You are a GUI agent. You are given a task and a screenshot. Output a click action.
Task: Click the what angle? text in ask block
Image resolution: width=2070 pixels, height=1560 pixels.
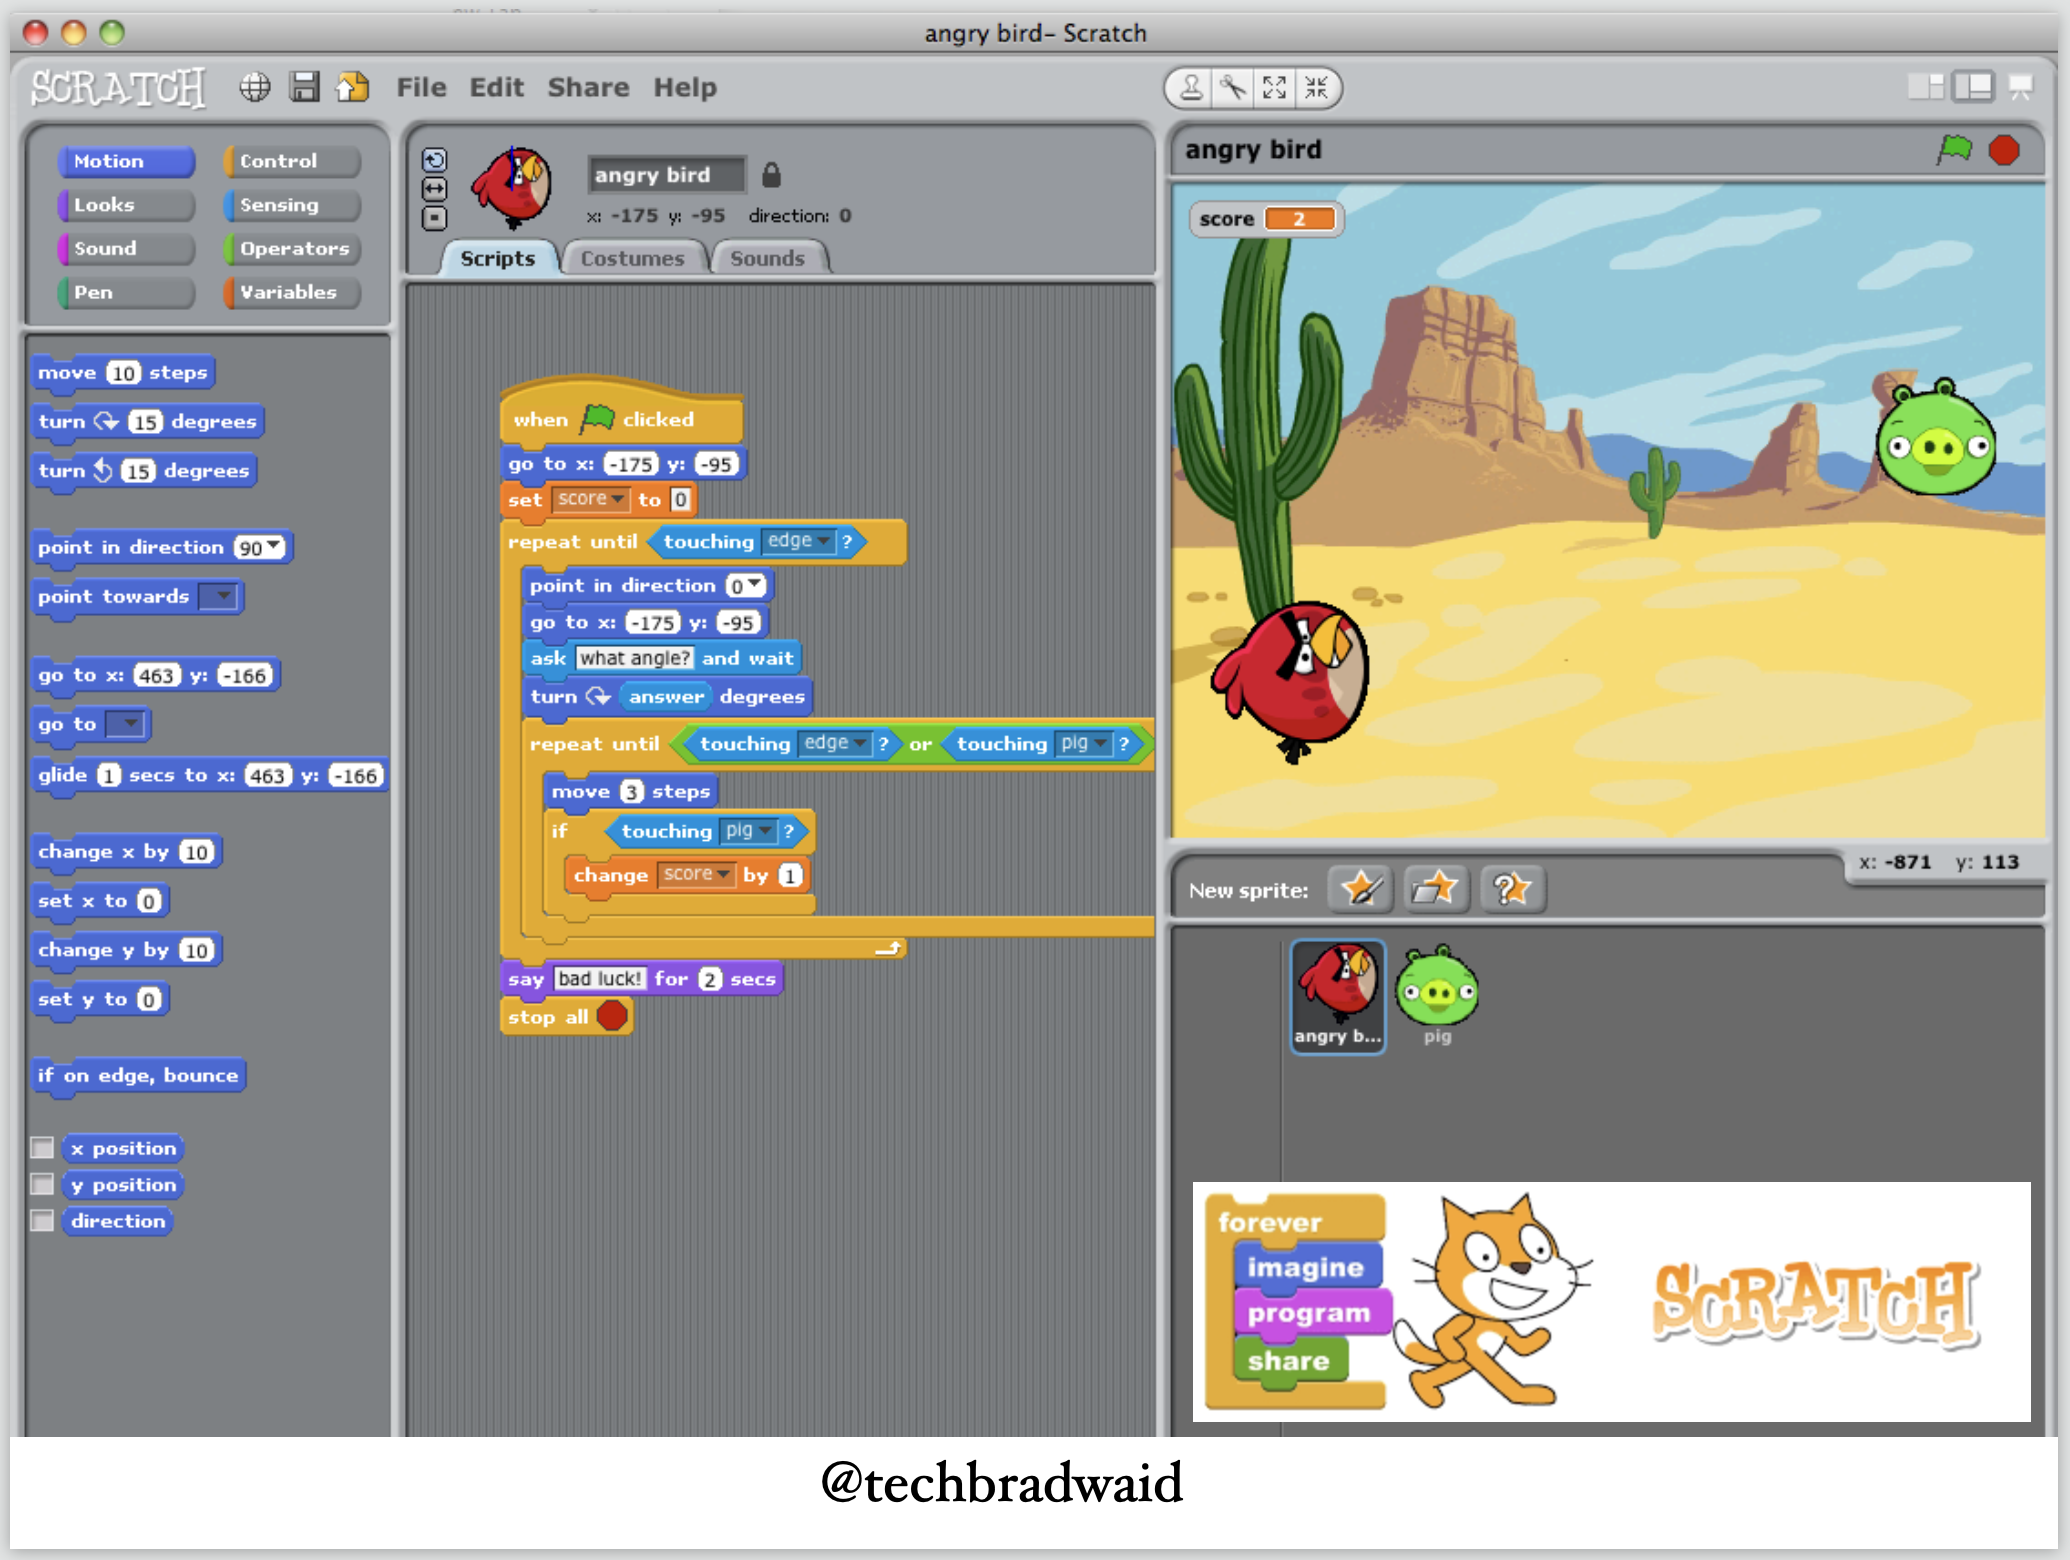click(x=635, y=658)
